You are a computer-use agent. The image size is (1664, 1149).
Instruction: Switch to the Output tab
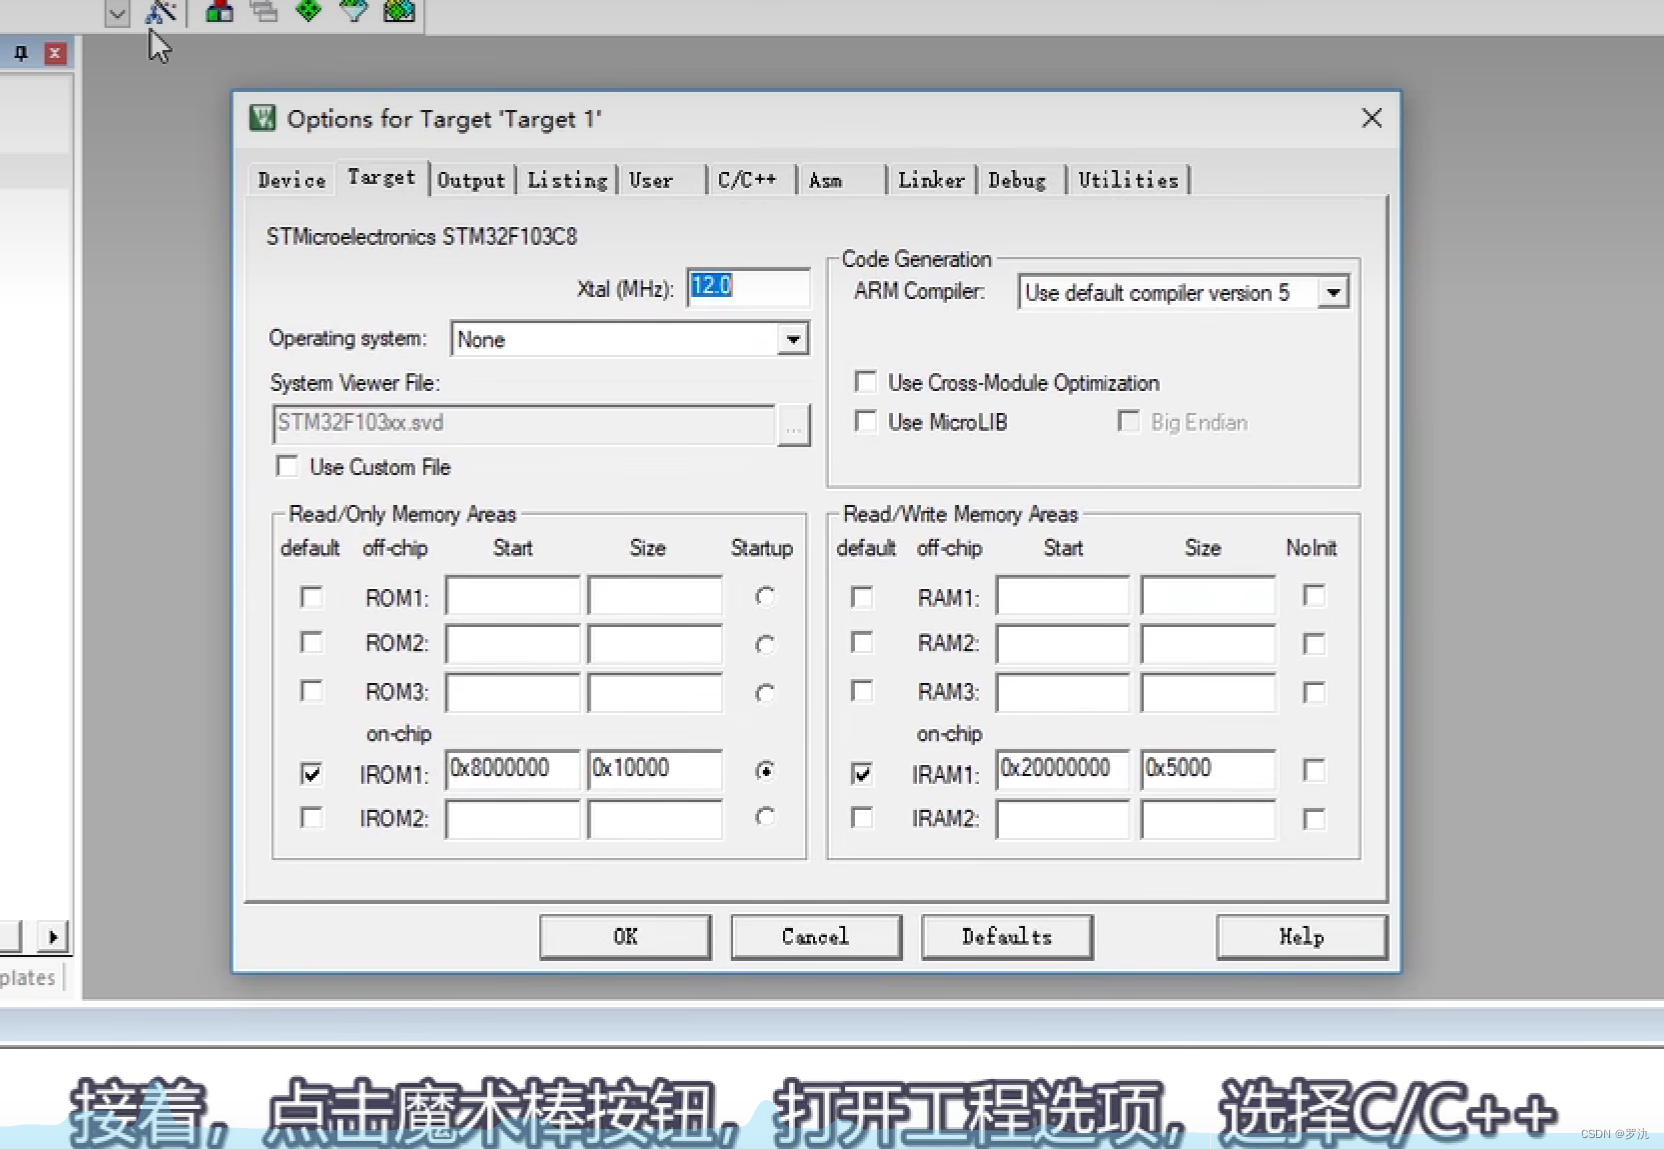(x=471, y=180)
